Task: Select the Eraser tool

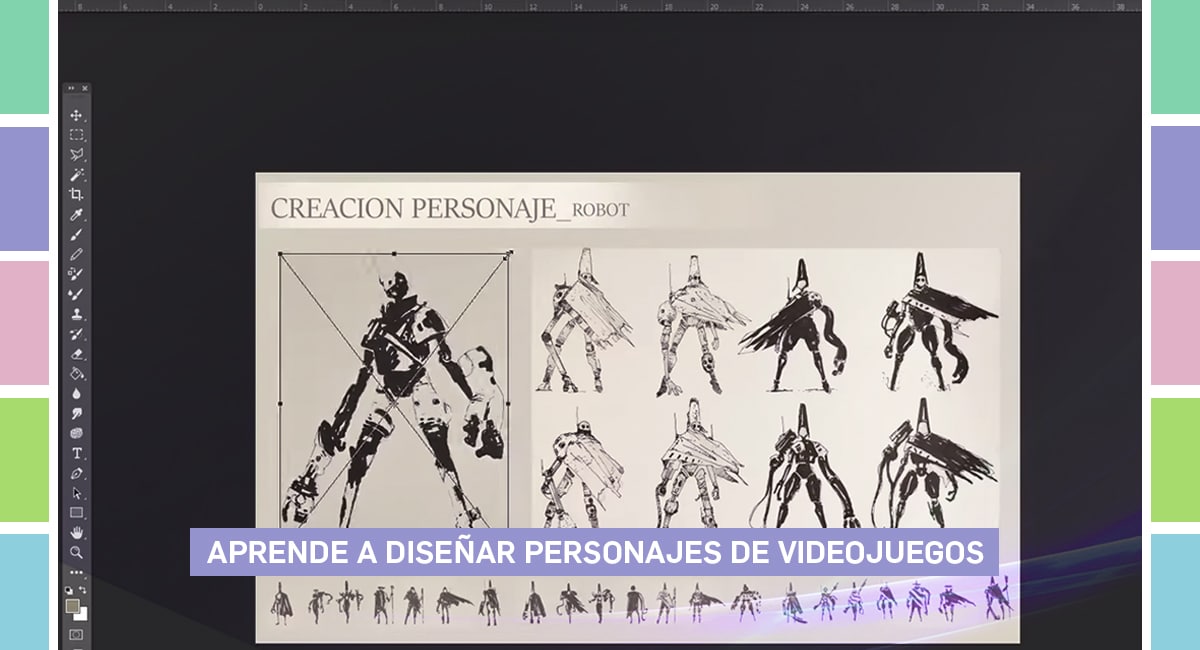Action: coord(76,354)
